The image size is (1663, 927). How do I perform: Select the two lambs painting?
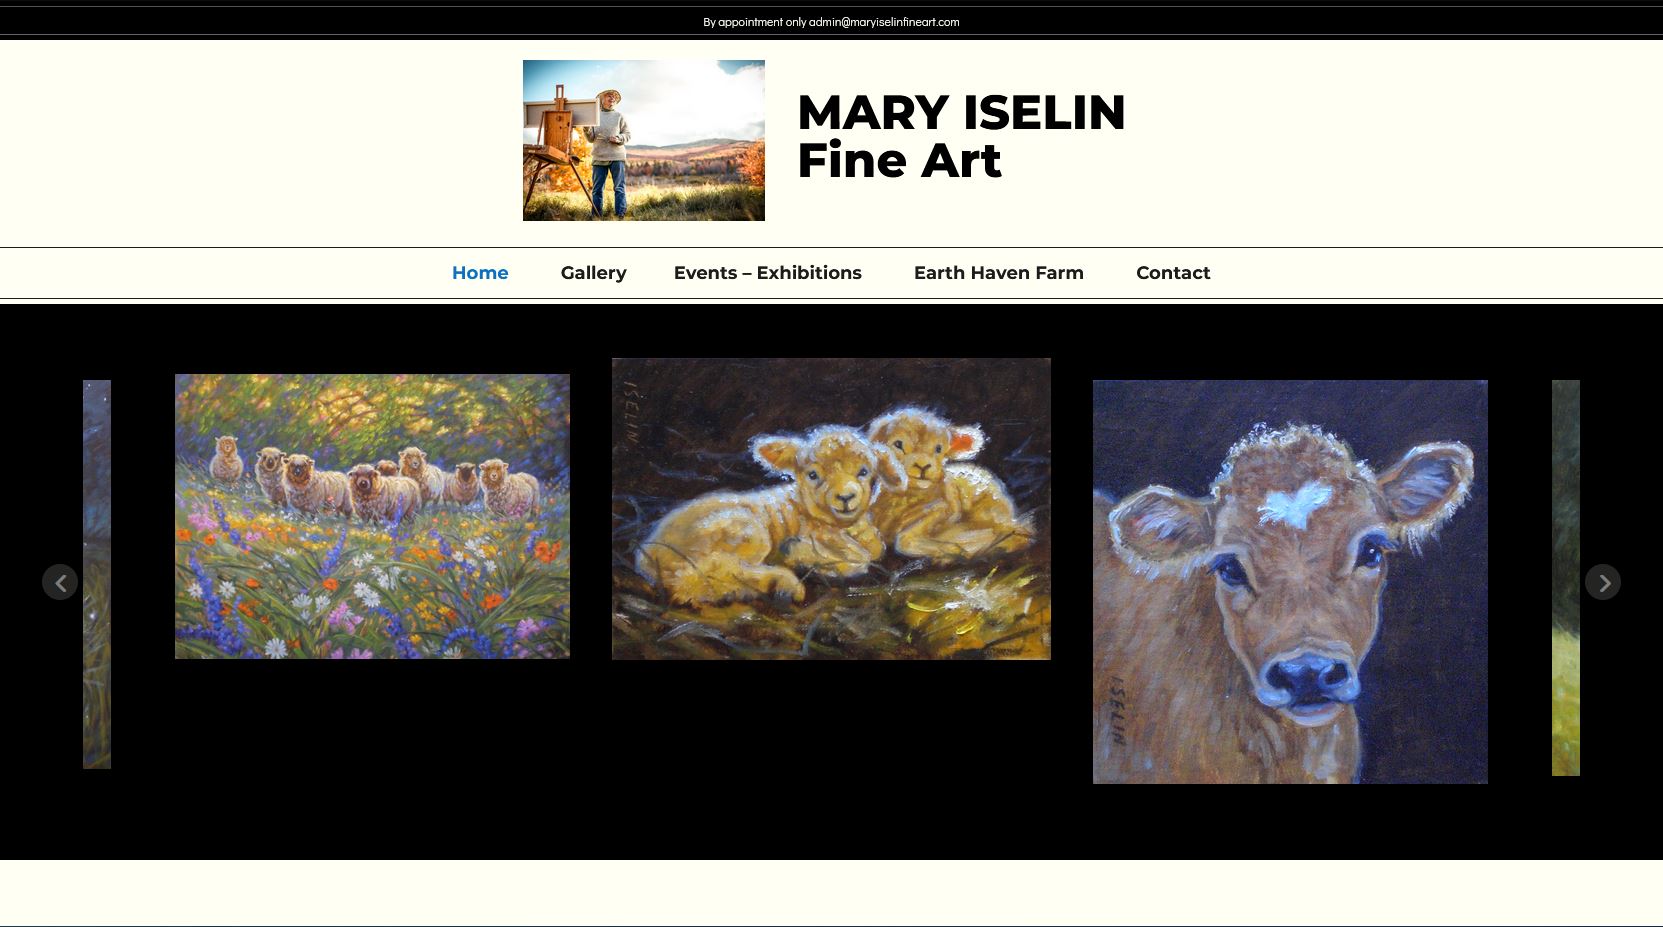pos(831,509)
